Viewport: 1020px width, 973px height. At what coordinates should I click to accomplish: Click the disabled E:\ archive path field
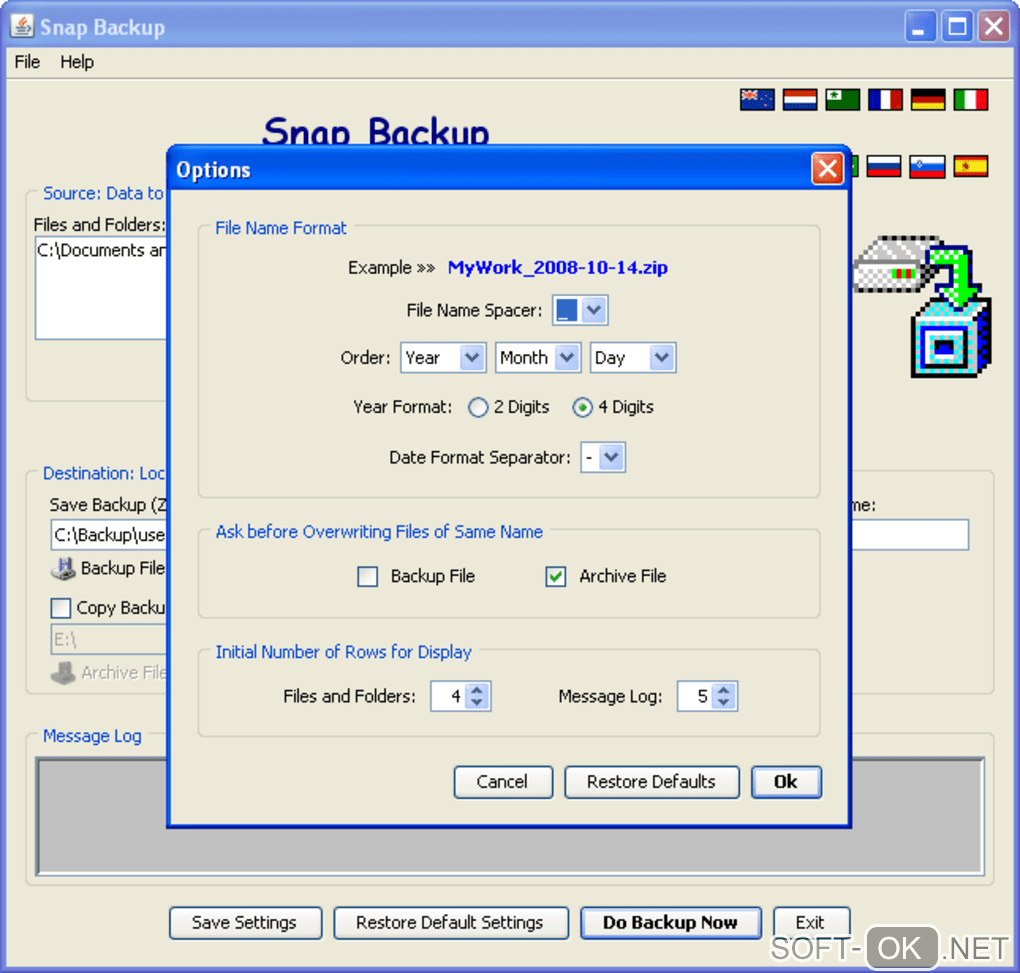pos(109,639)
